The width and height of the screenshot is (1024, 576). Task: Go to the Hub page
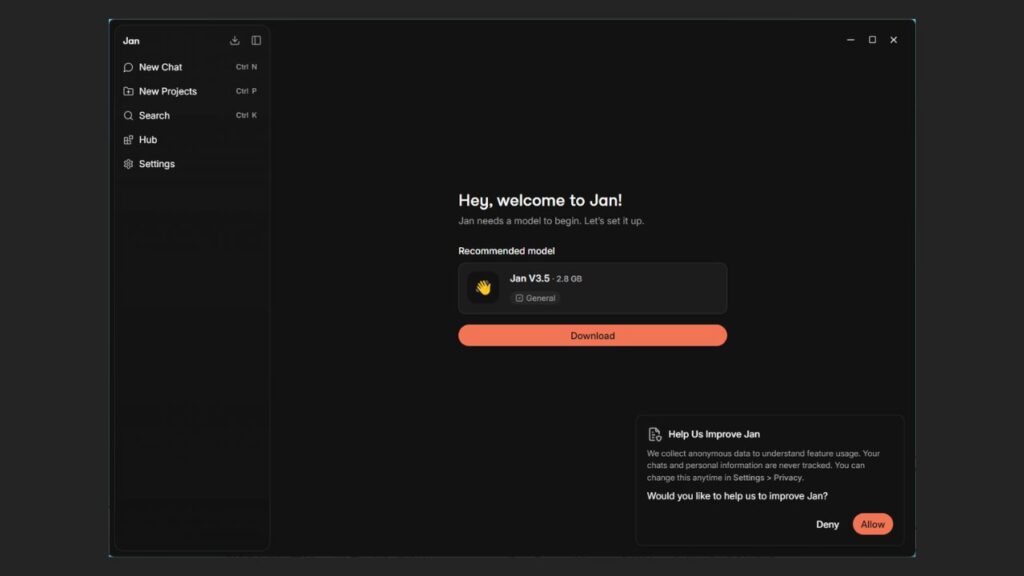click(x=191, y=140)
